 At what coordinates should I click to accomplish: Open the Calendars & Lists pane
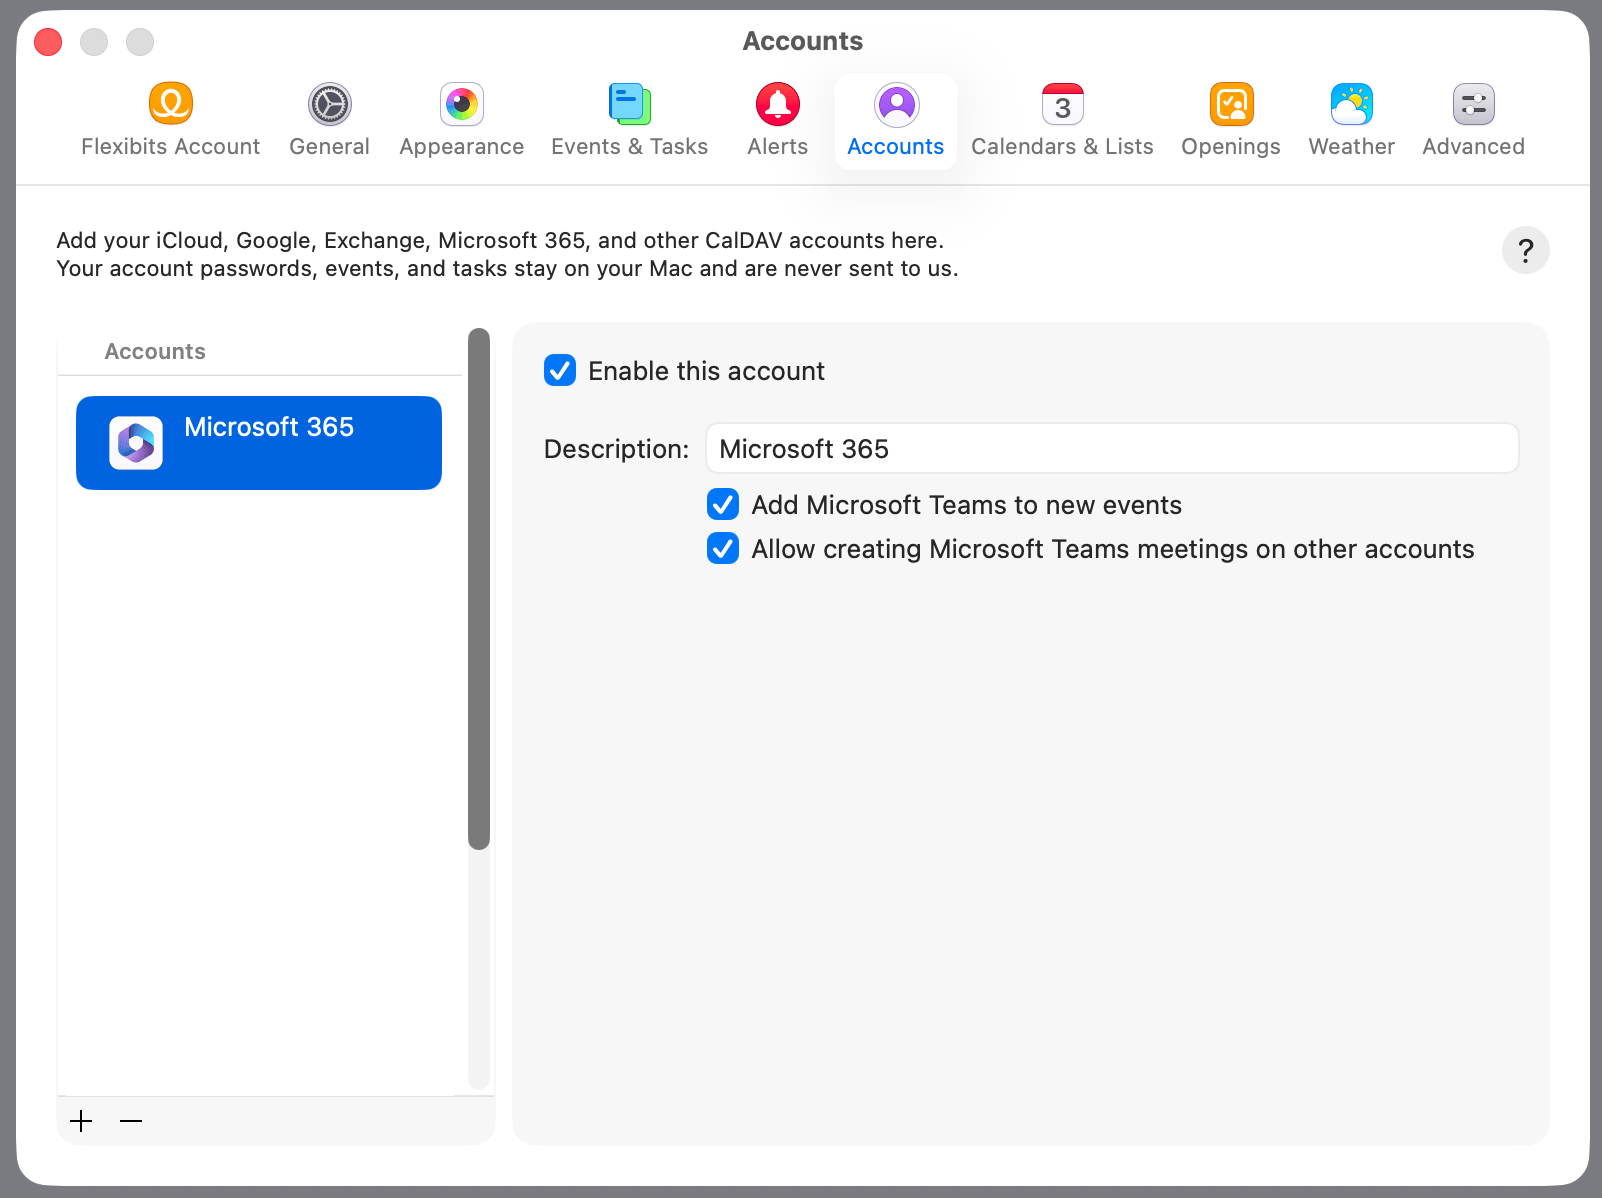[x=1062, y=118]
